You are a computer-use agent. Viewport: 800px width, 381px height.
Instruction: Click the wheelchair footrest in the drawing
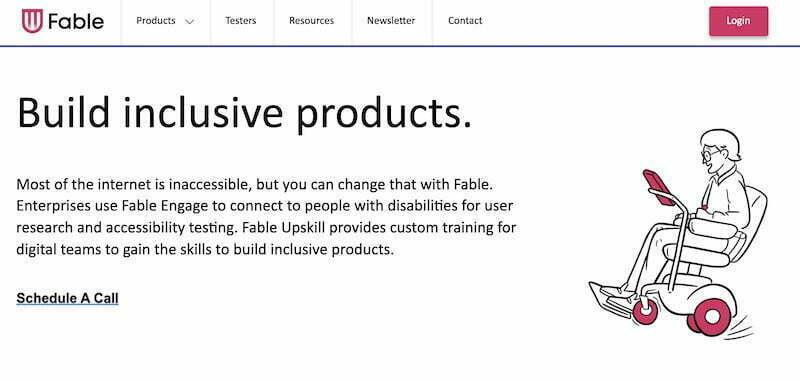[610, 299]
